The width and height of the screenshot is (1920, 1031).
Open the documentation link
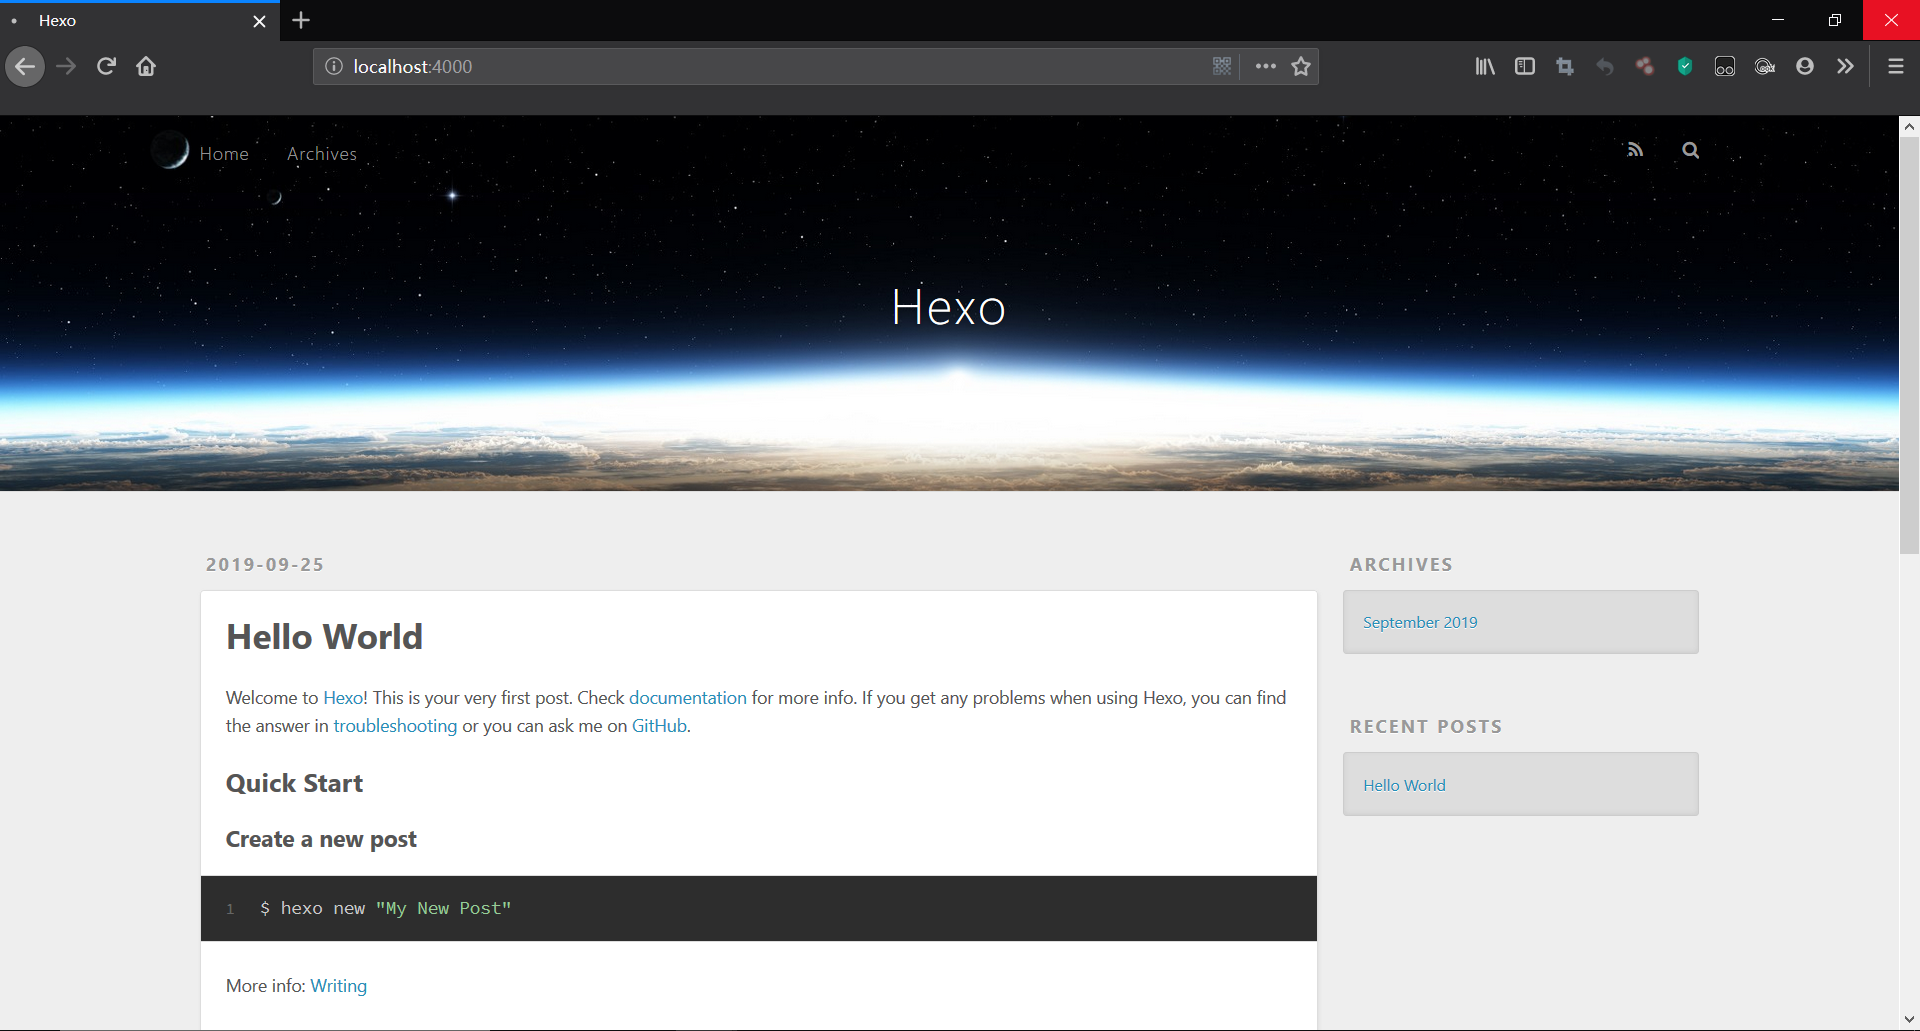688,698
